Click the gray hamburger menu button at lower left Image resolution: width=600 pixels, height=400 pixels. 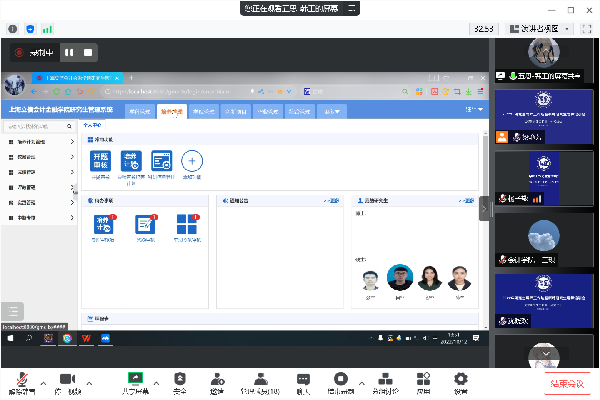pyautogui.click(x=13, y=311)
